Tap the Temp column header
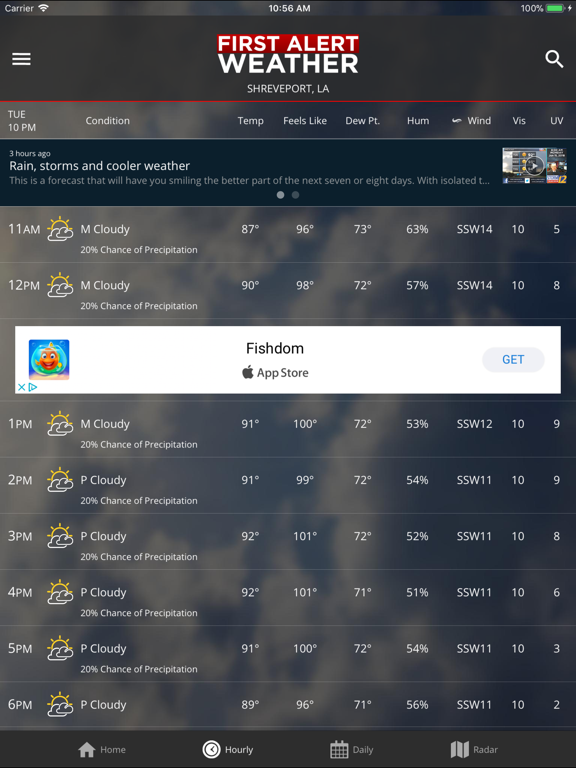The image size is (576, 768). [x=250, y=120]
